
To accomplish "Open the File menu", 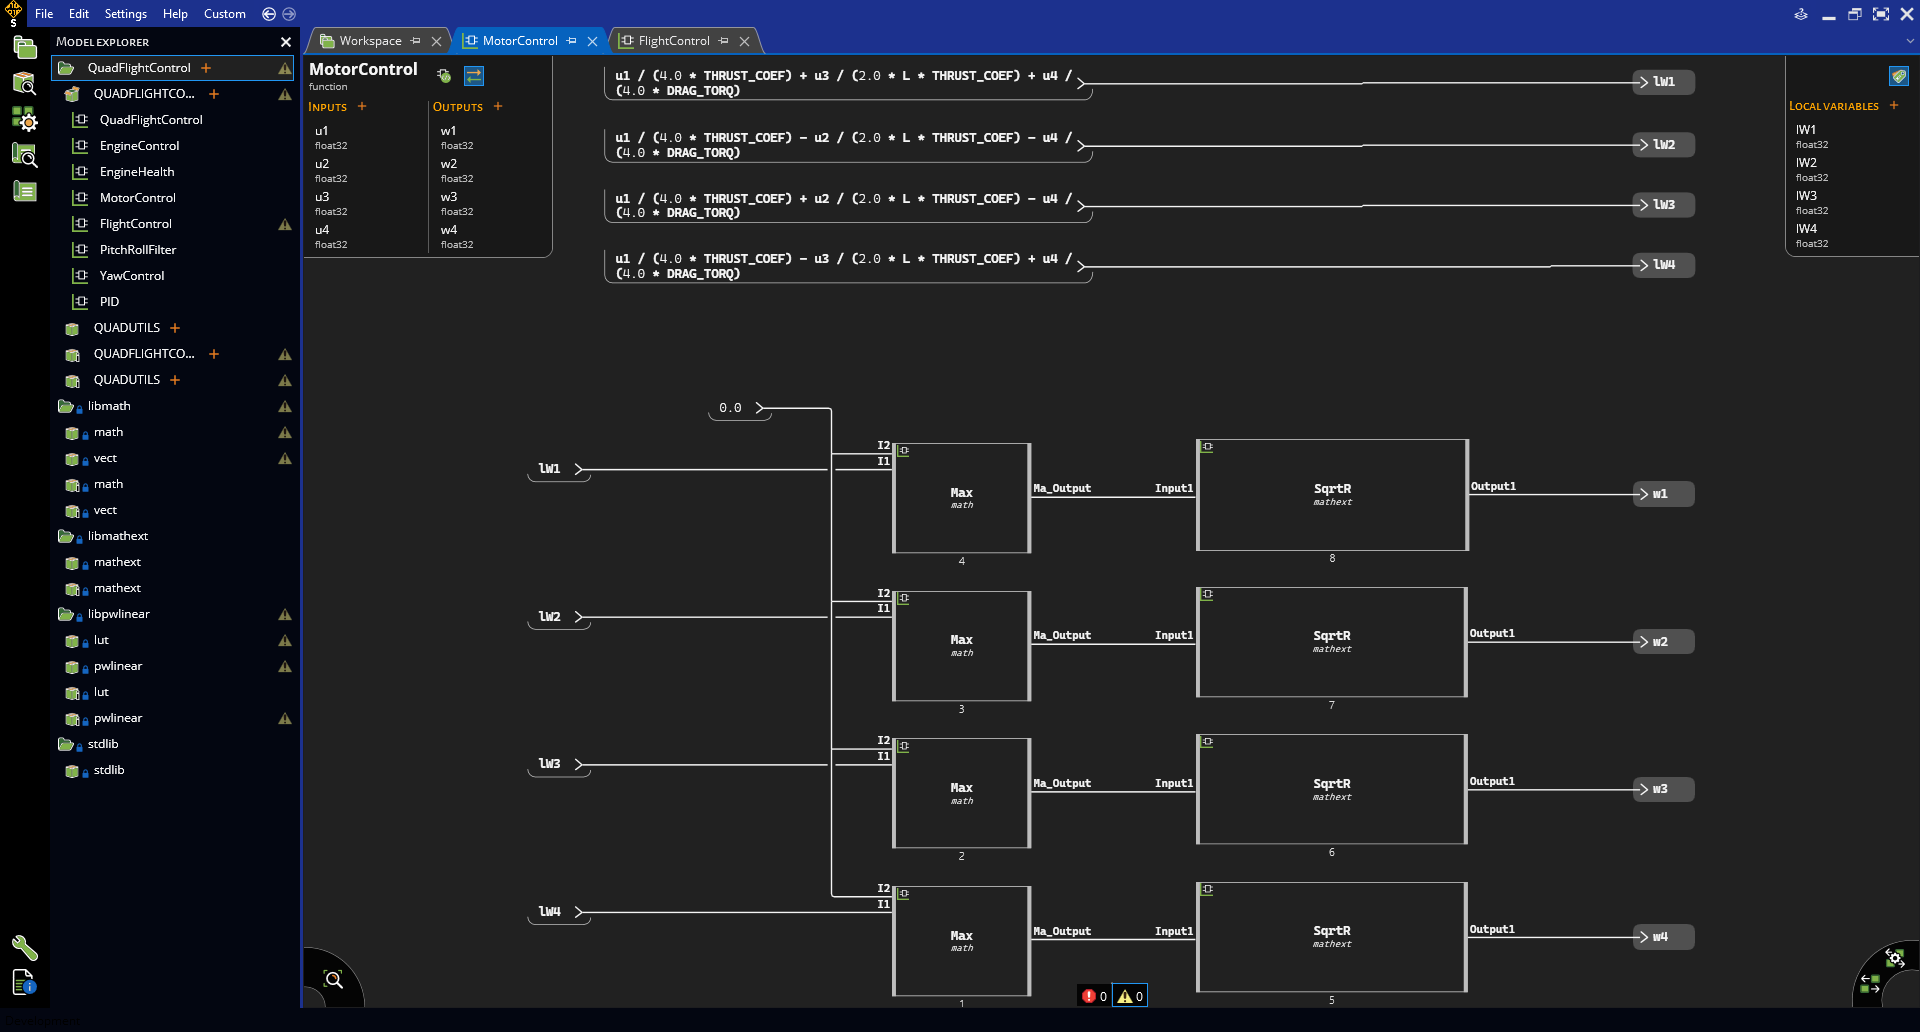I will tap(44, 14).
